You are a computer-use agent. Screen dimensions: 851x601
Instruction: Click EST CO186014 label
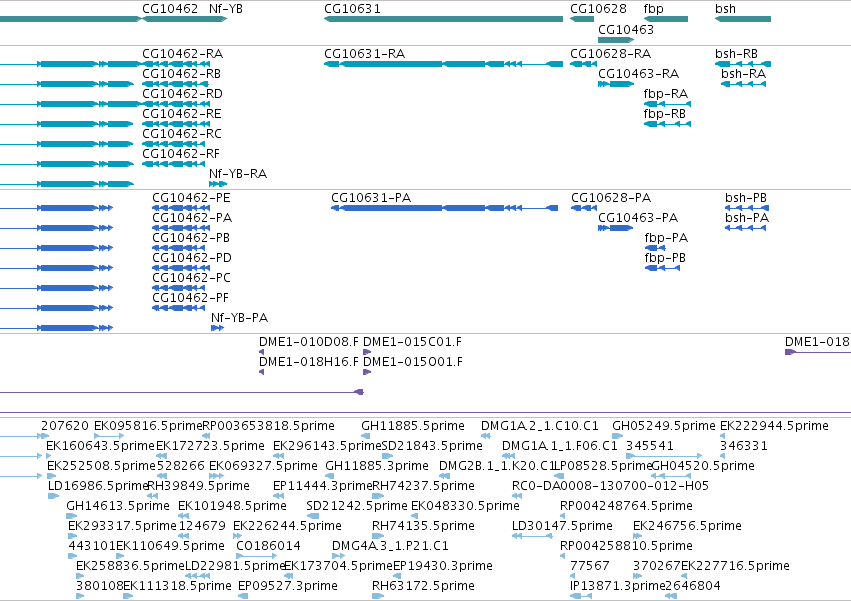coord(268,546)
